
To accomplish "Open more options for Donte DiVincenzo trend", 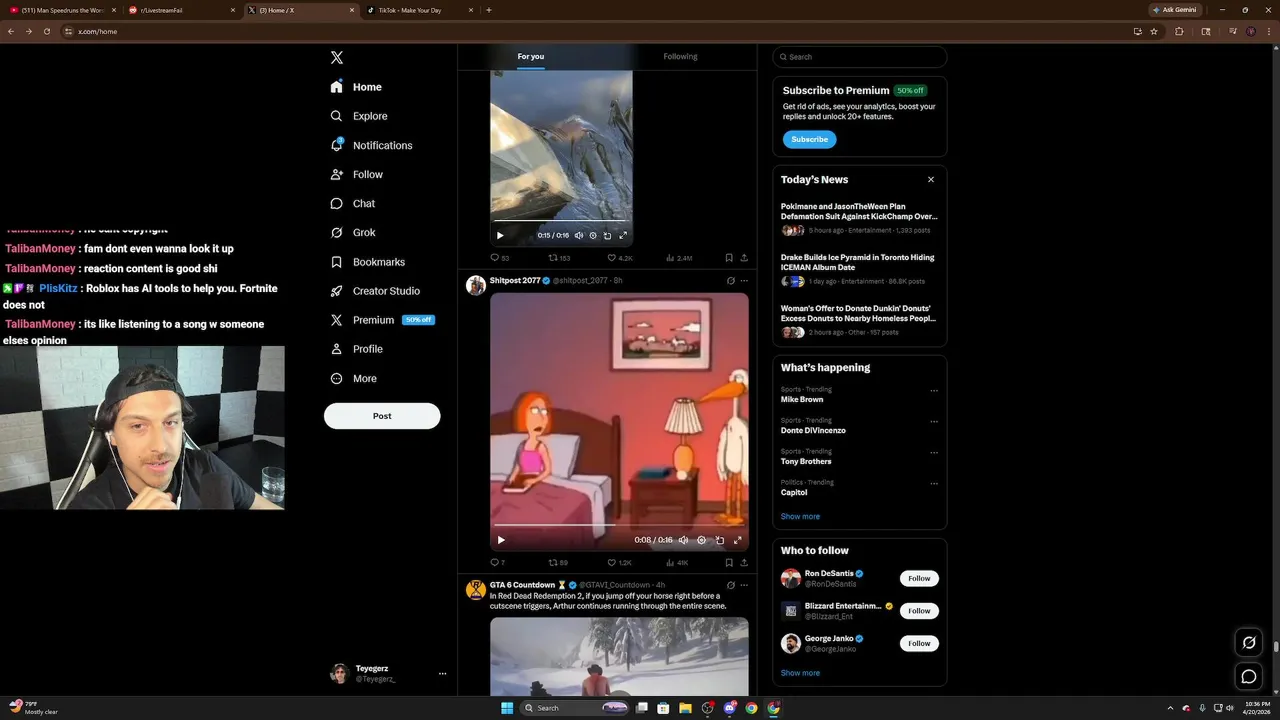I will coord(934,422).
